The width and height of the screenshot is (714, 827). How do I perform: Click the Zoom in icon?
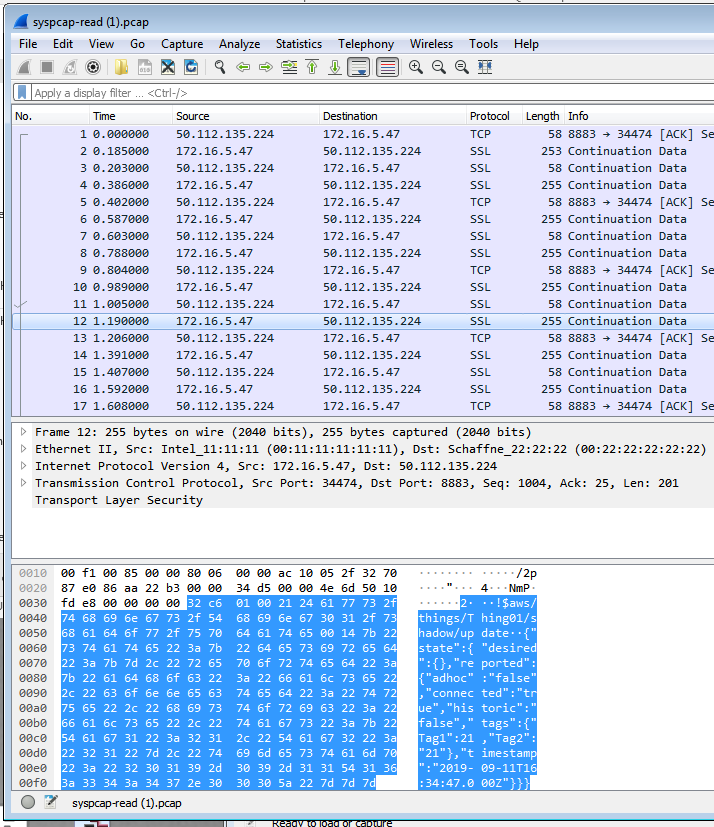pyautogui.click(x=416, y=68)
